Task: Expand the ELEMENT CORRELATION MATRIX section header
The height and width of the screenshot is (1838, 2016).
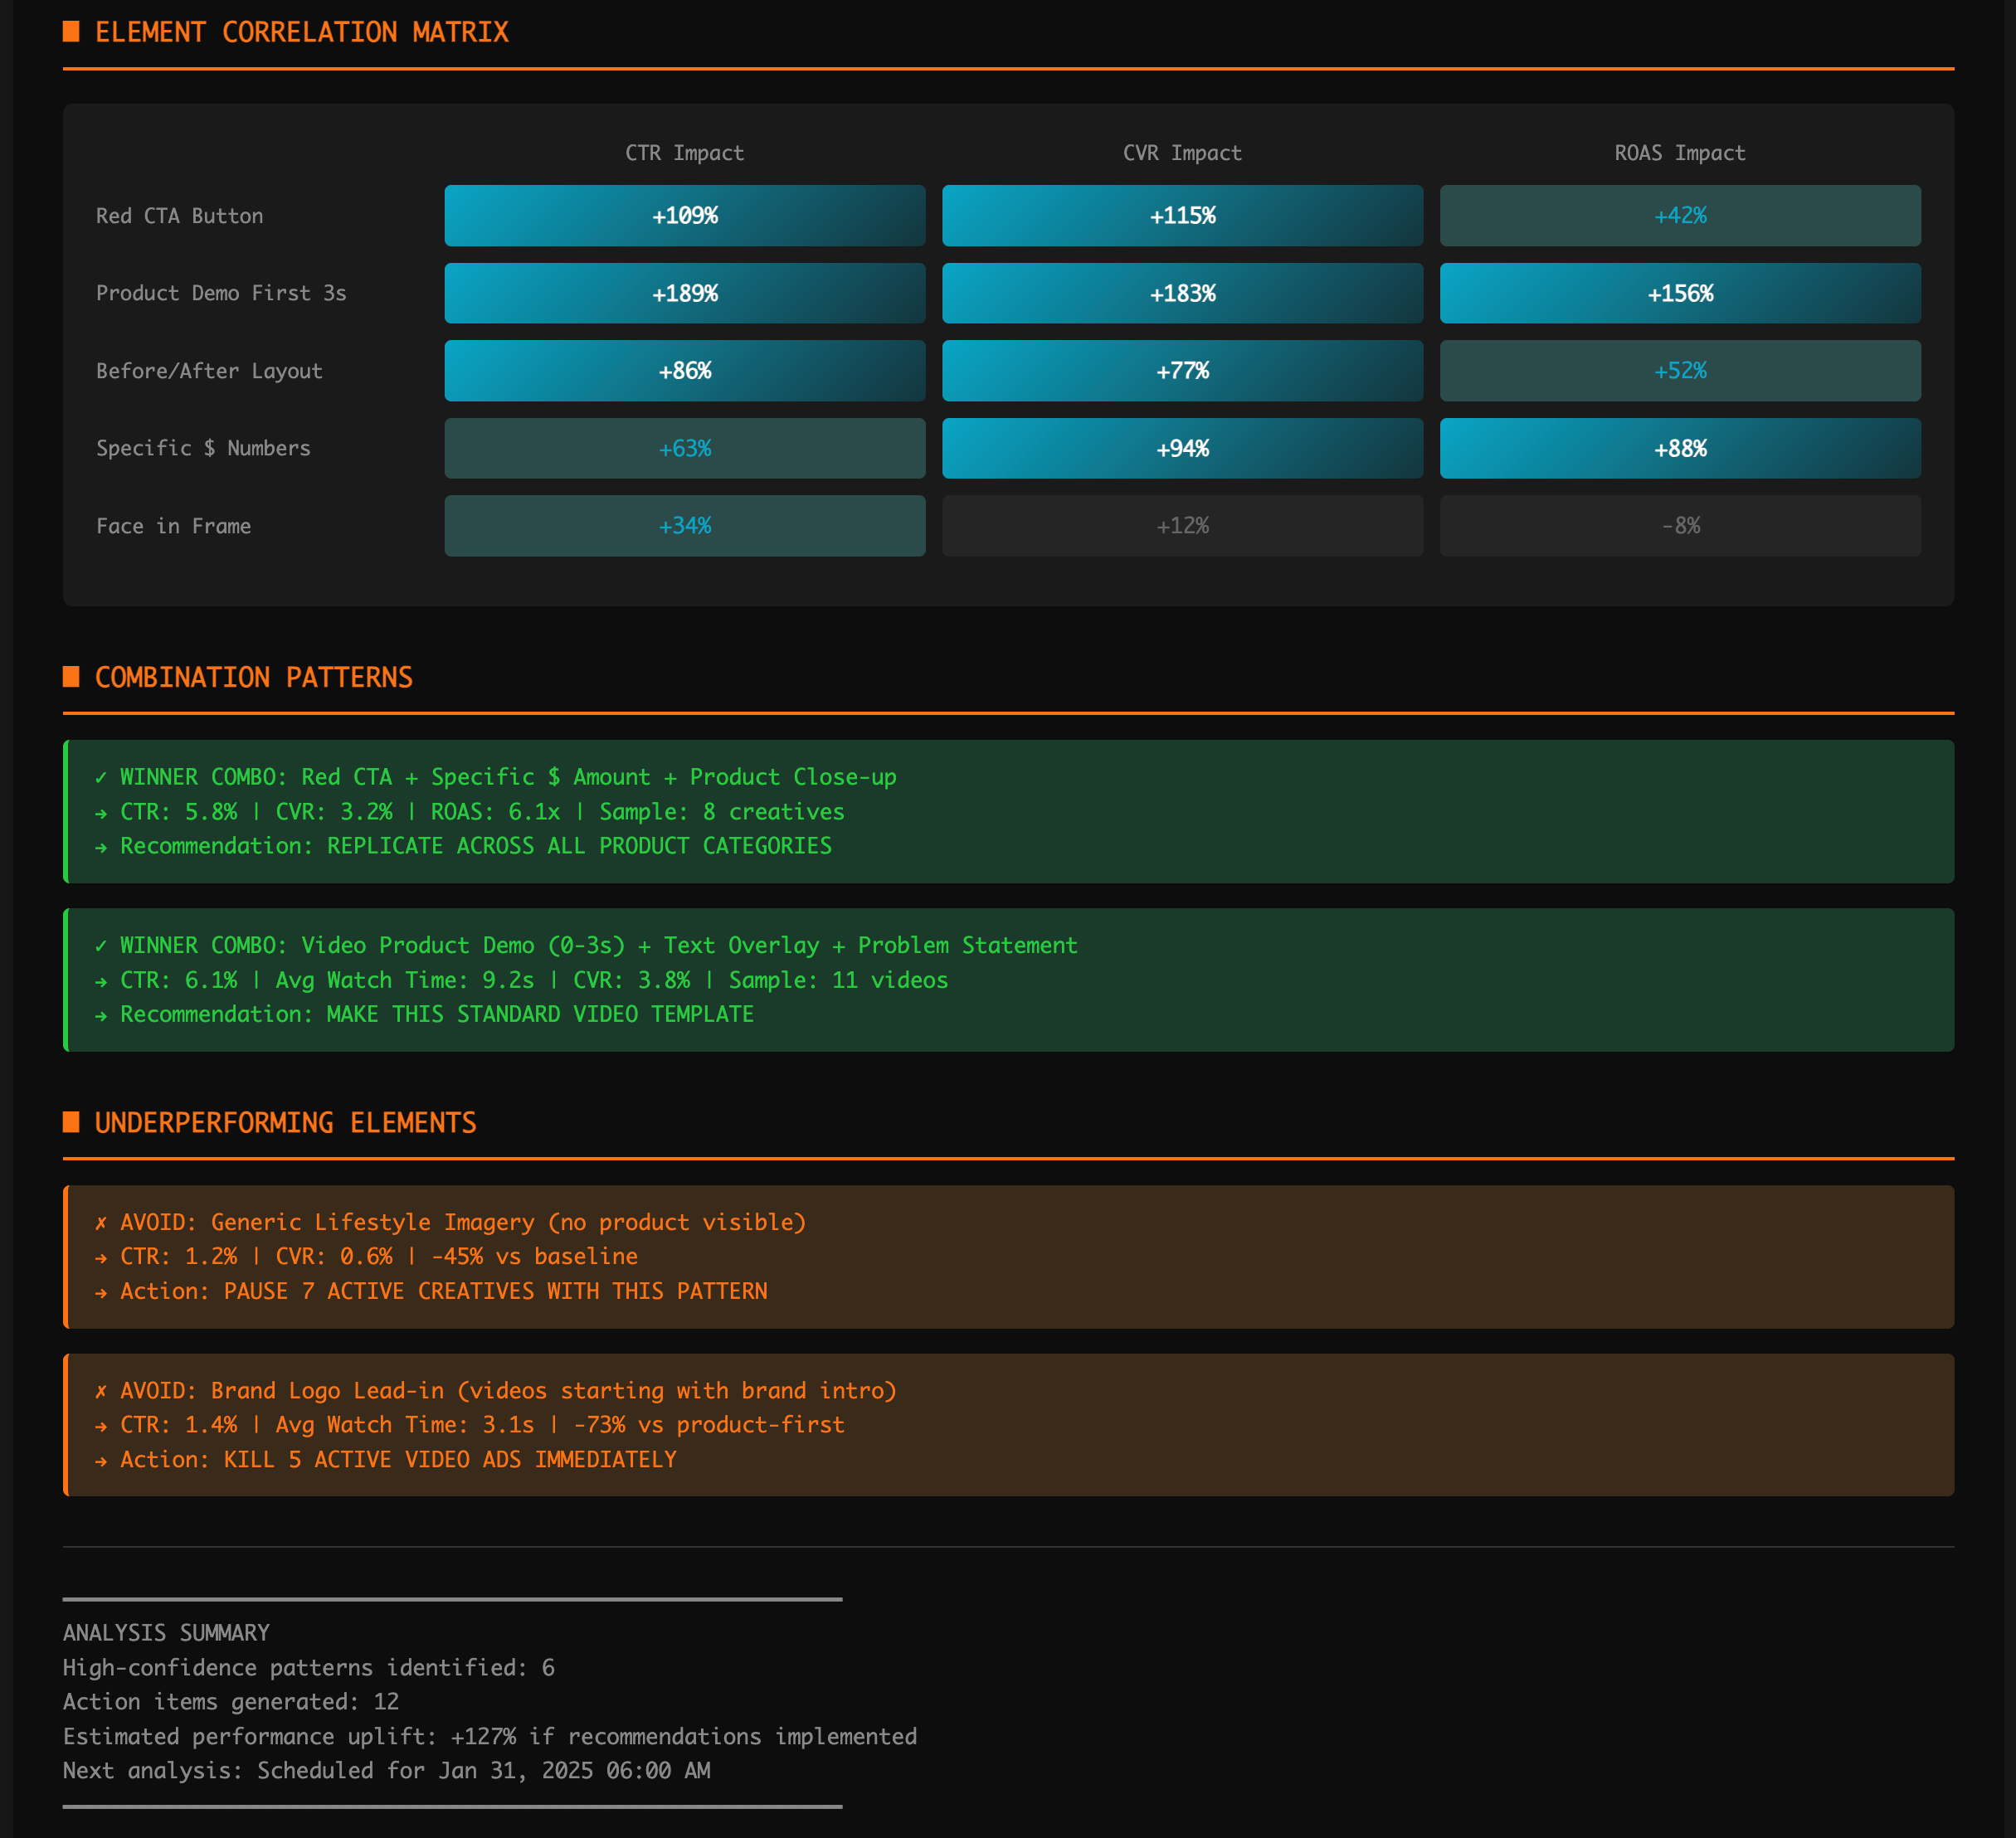Action: coord(300,32)
